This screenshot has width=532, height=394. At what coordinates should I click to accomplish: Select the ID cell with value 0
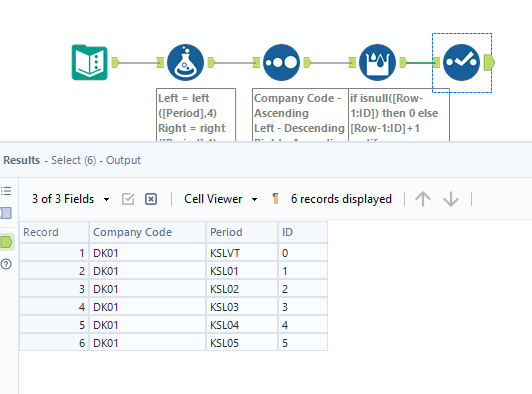[303, 253]
